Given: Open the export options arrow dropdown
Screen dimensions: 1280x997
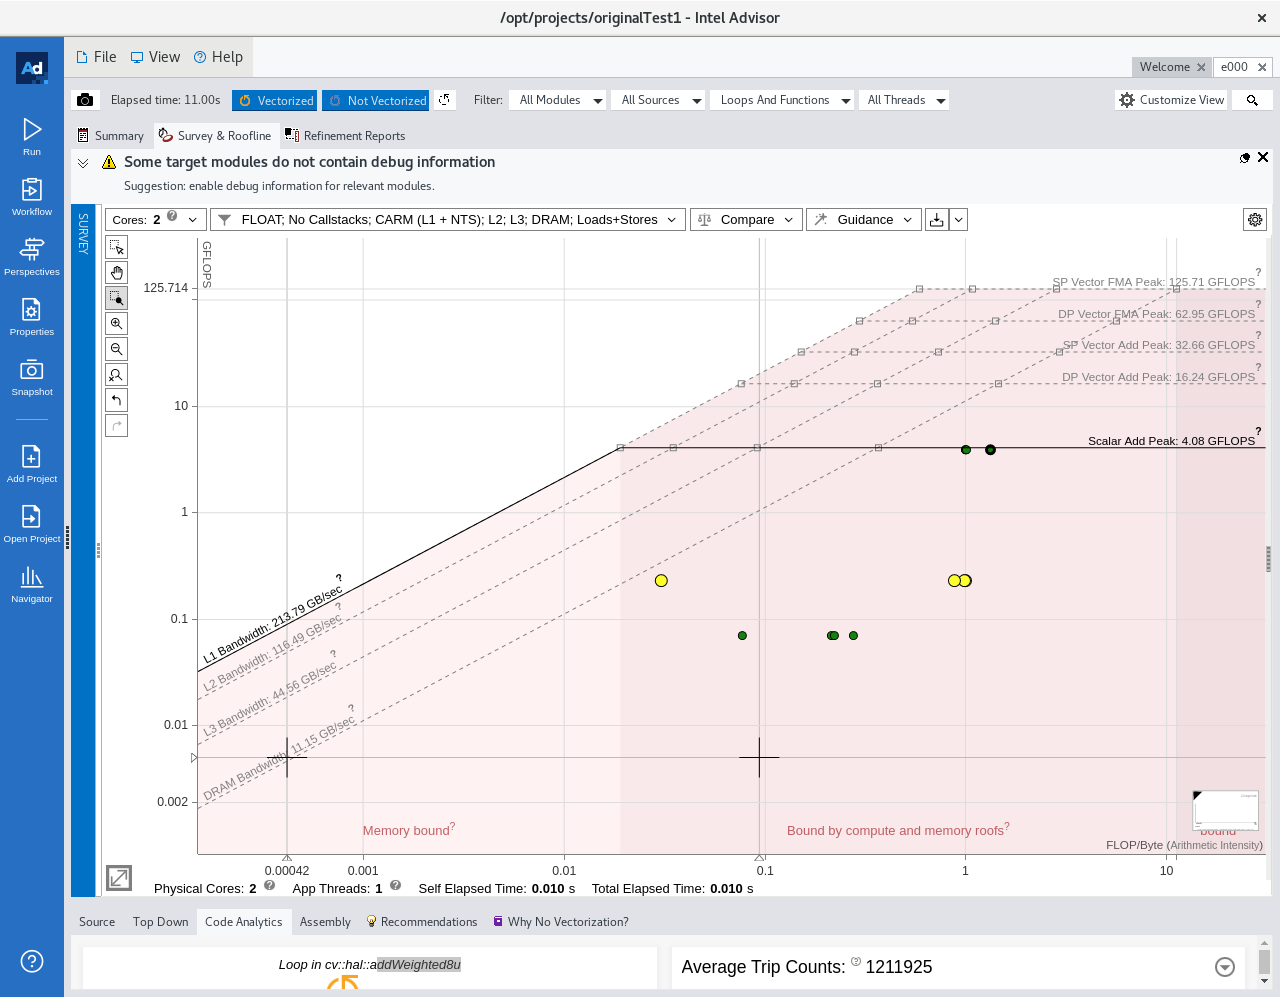Looking at the screenshot, I should [x=958, y=219].
